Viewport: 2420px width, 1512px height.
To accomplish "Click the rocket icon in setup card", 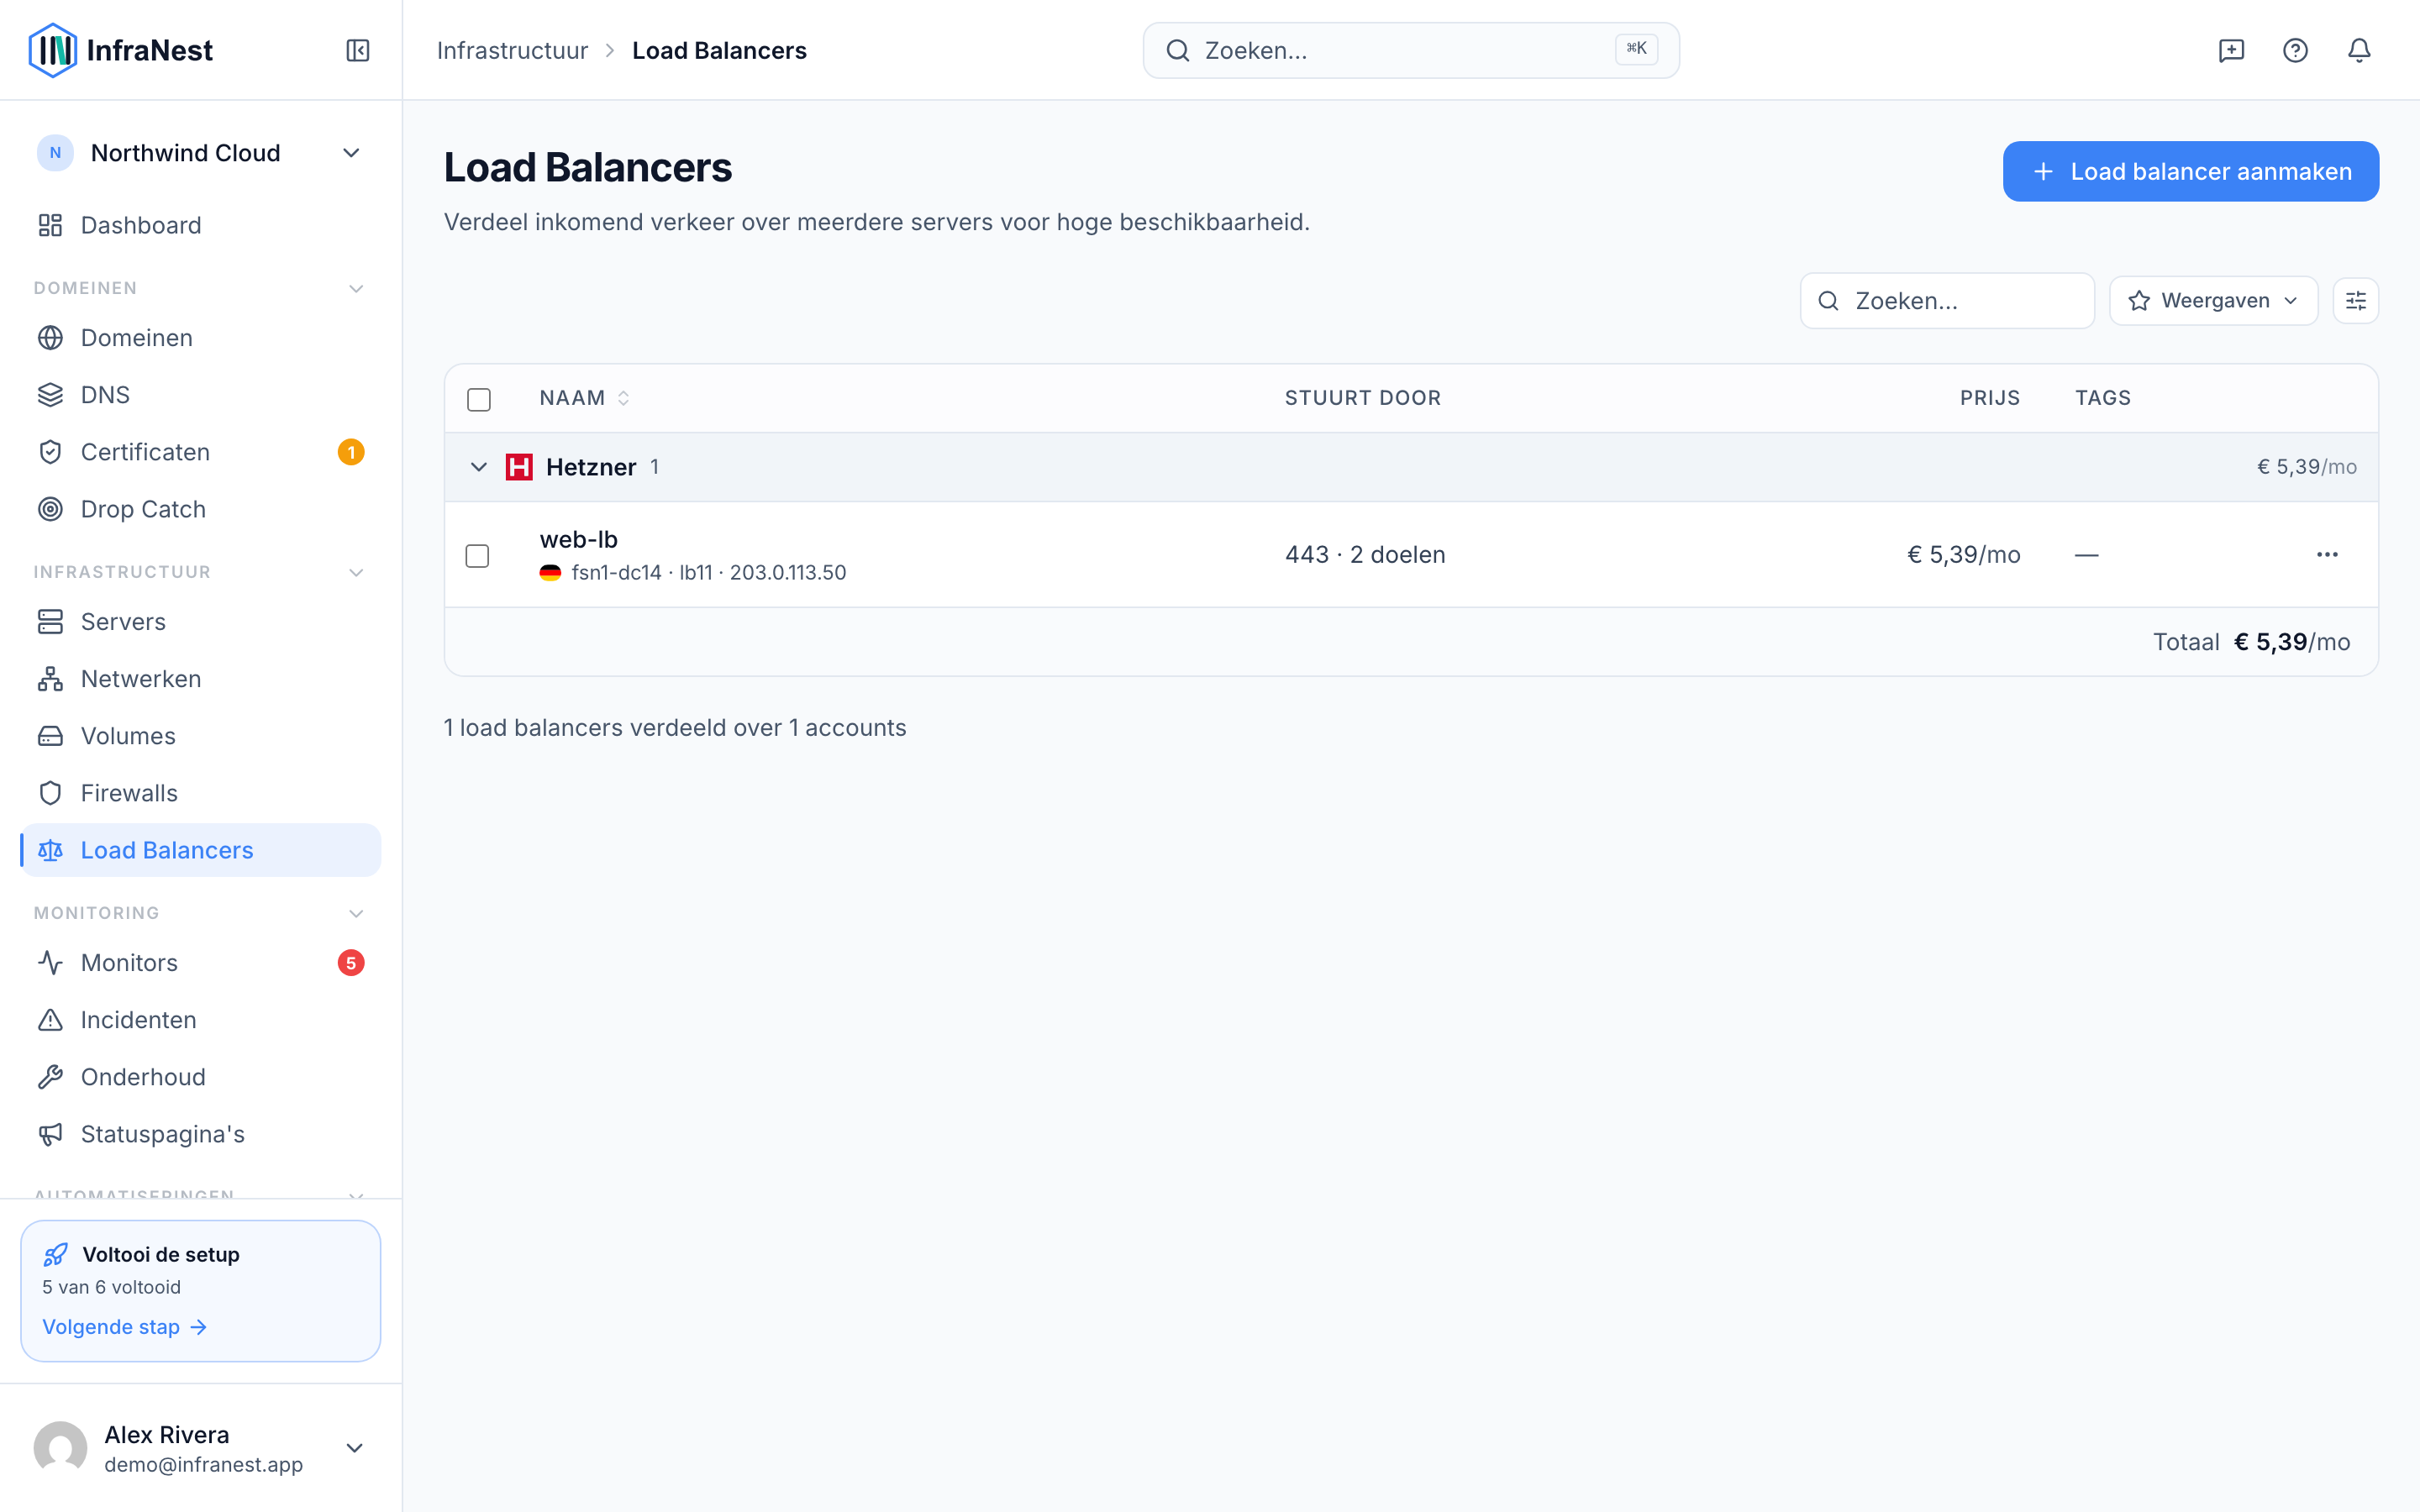I will tap(56, 1254).
